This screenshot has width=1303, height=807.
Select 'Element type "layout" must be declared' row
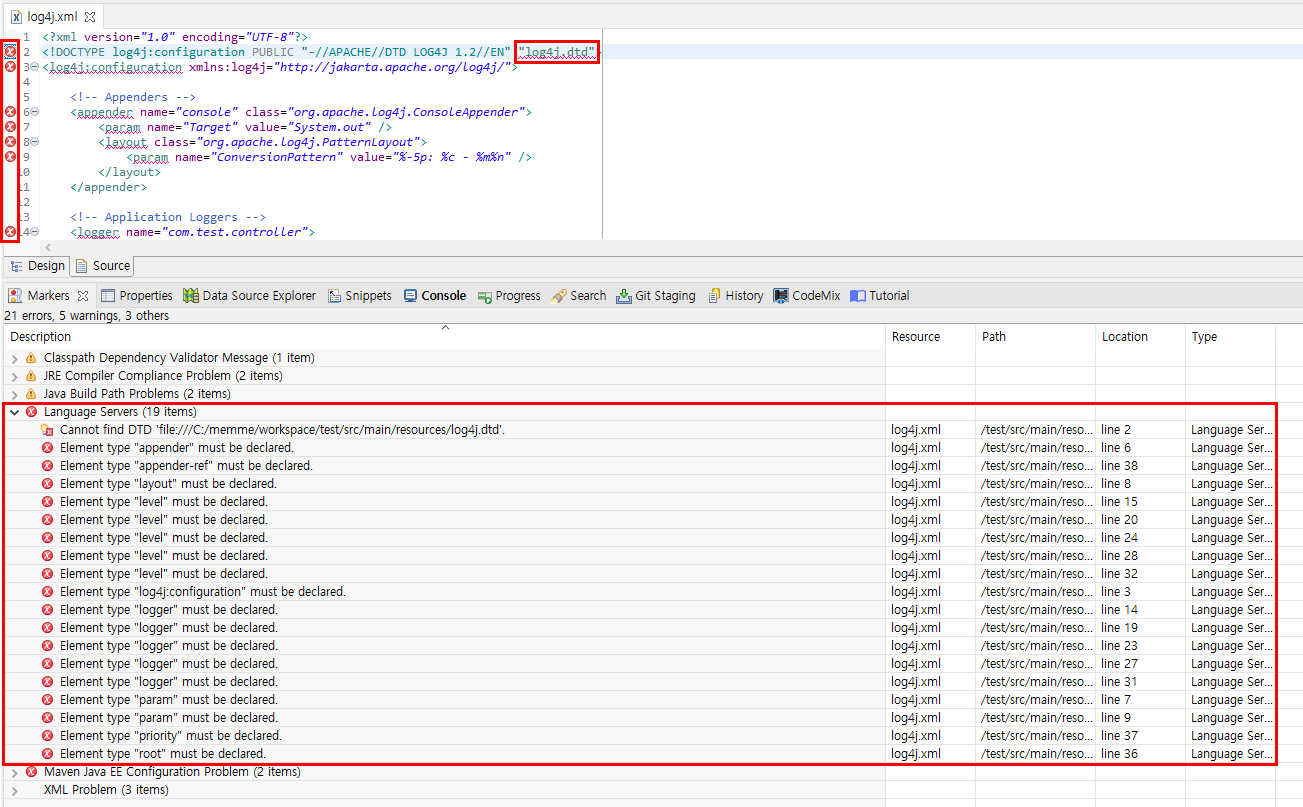click(x=640, y=484)
